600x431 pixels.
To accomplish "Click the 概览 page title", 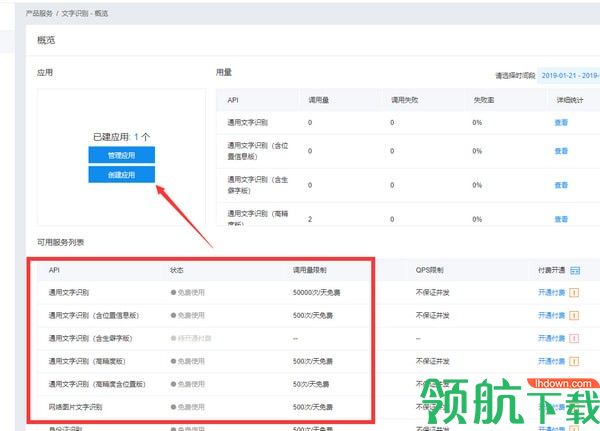I will click(x=46, y=40).
